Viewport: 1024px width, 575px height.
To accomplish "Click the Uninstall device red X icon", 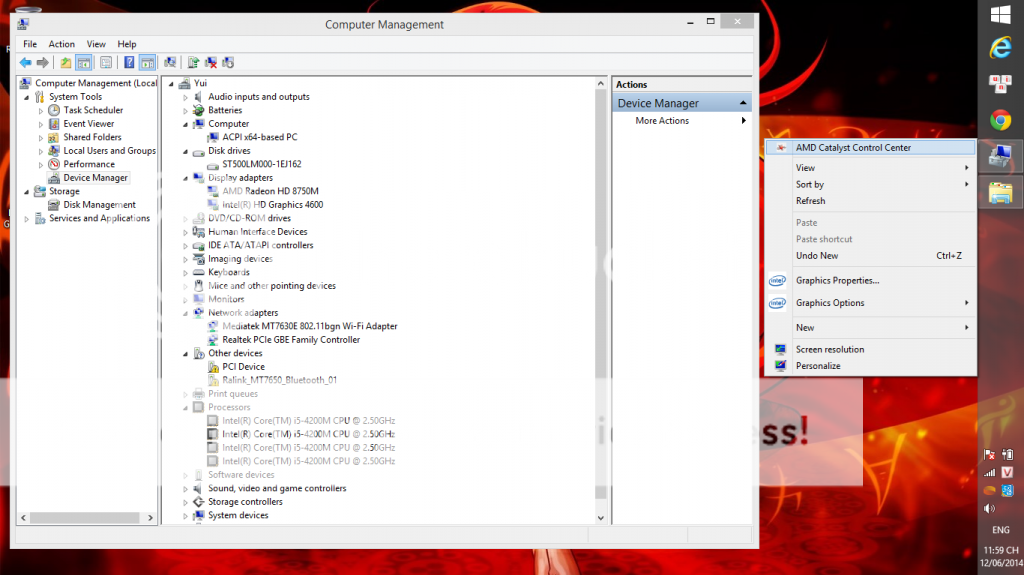I will tap(211, 62).
